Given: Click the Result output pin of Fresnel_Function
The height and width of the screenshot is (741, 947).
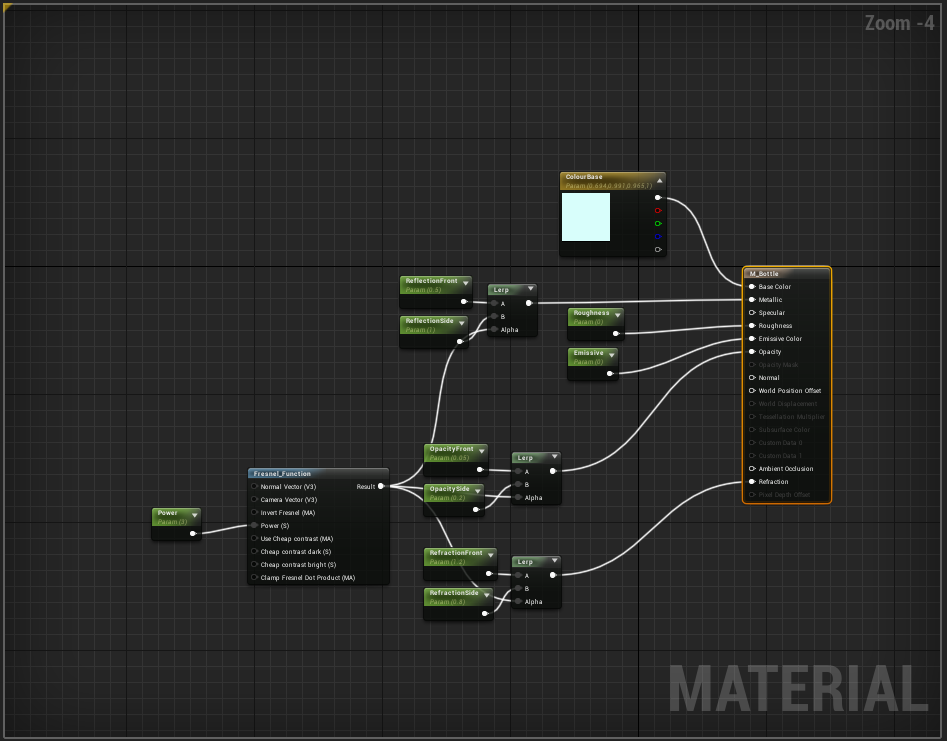Looking at the screenshot, I should pyautogui.click(x=380, y=486).
